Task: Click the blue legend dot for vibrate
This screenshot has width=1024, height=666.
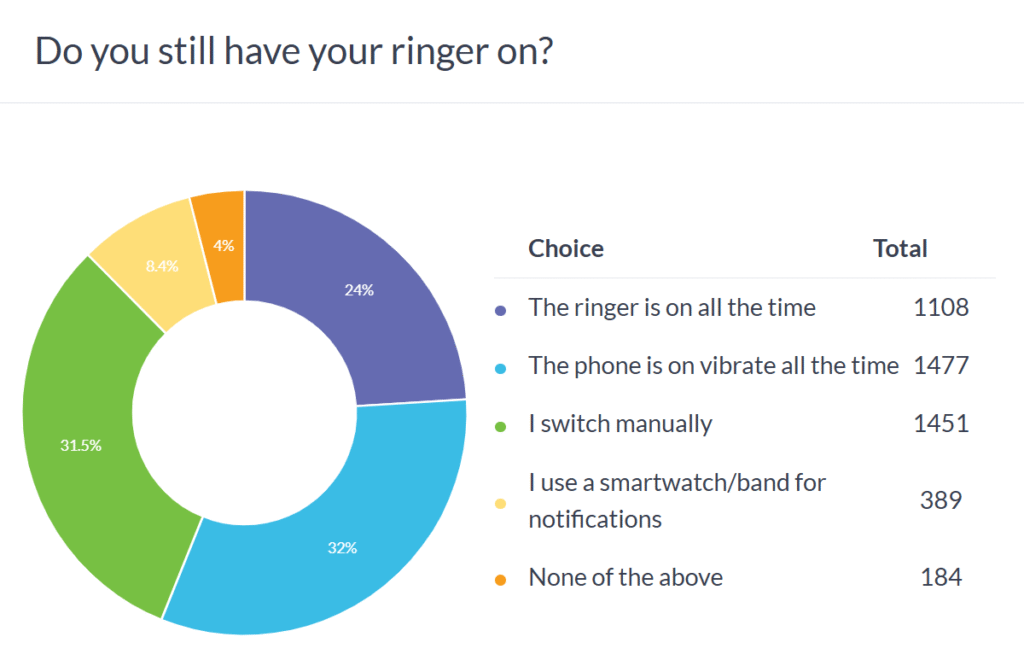Action: (502, 368)
